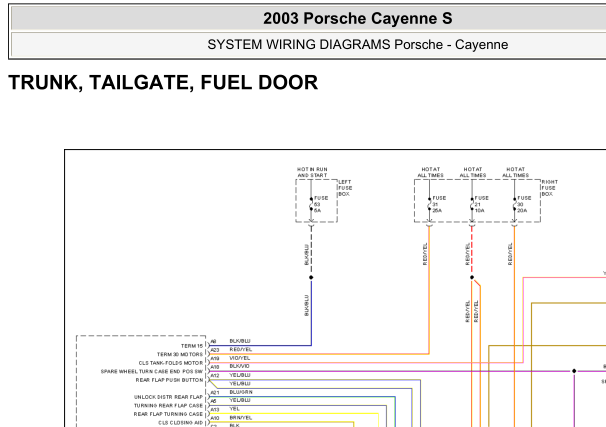
Task: Click the 'CLS TANK-FOLDS MOTOR' label
Action: (x=171, y=363)
